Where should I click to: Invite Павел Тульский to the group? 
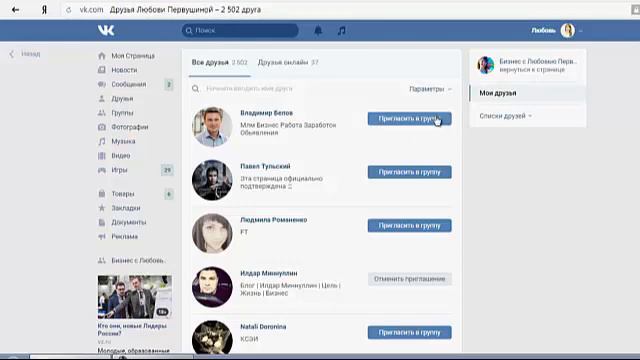[x=409, y=172]
